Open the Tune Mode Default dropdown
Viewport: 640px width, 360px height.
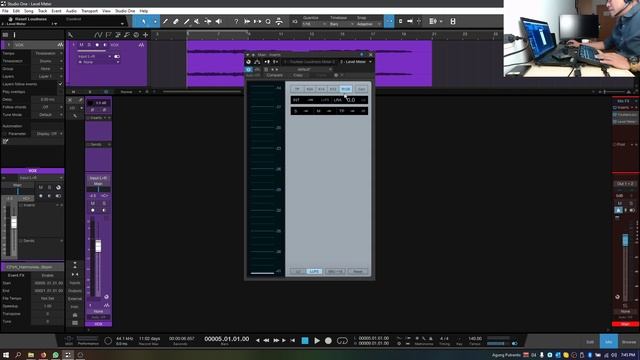(x=48, y=115)
